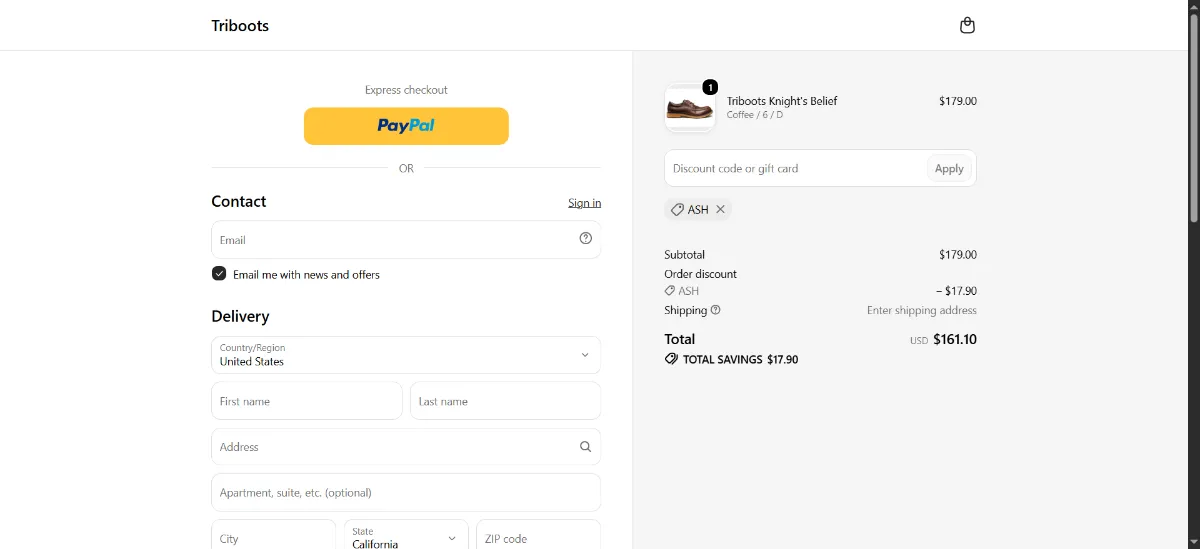Screen dimensions: 1200x549
Task: Click the Triboots Knight's Belief product name
Action: point(782,101)
